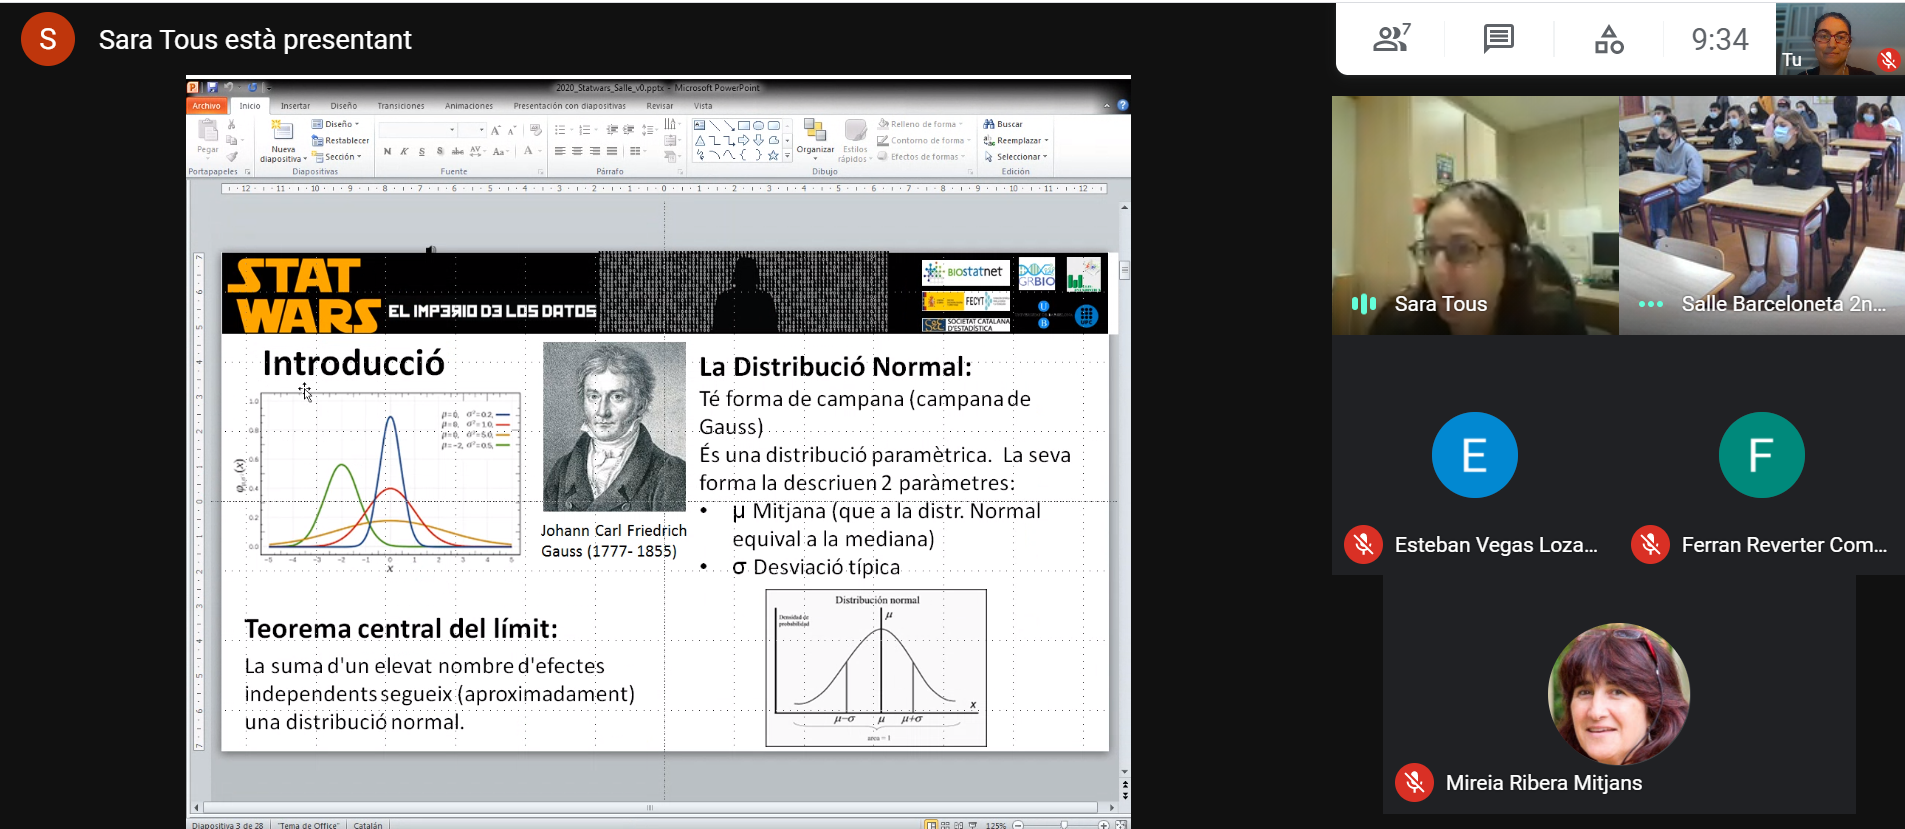The height and width of the screenshot is (829, 1905).
Task: Select the Oval shape in shapes gallery
Action: pyautogui.click(x=759, y=125)
